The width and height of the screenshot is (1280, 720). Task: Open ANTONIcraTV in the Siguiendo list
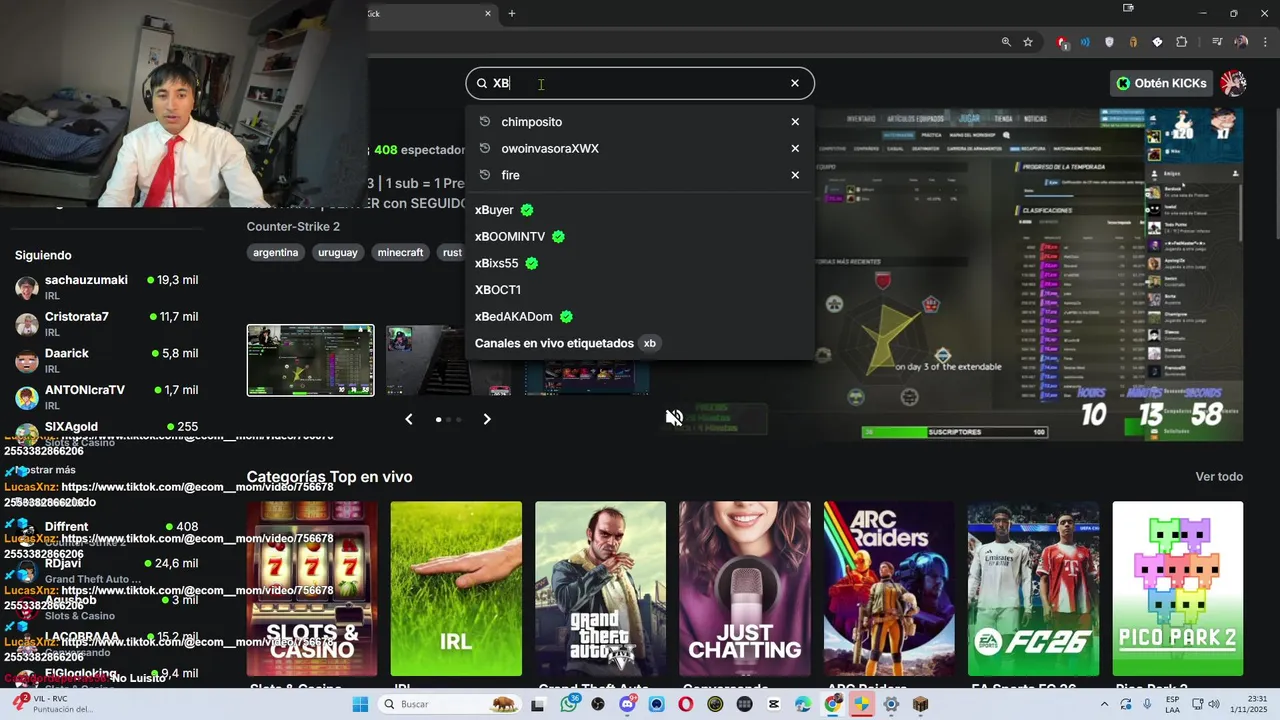(107, 397)
